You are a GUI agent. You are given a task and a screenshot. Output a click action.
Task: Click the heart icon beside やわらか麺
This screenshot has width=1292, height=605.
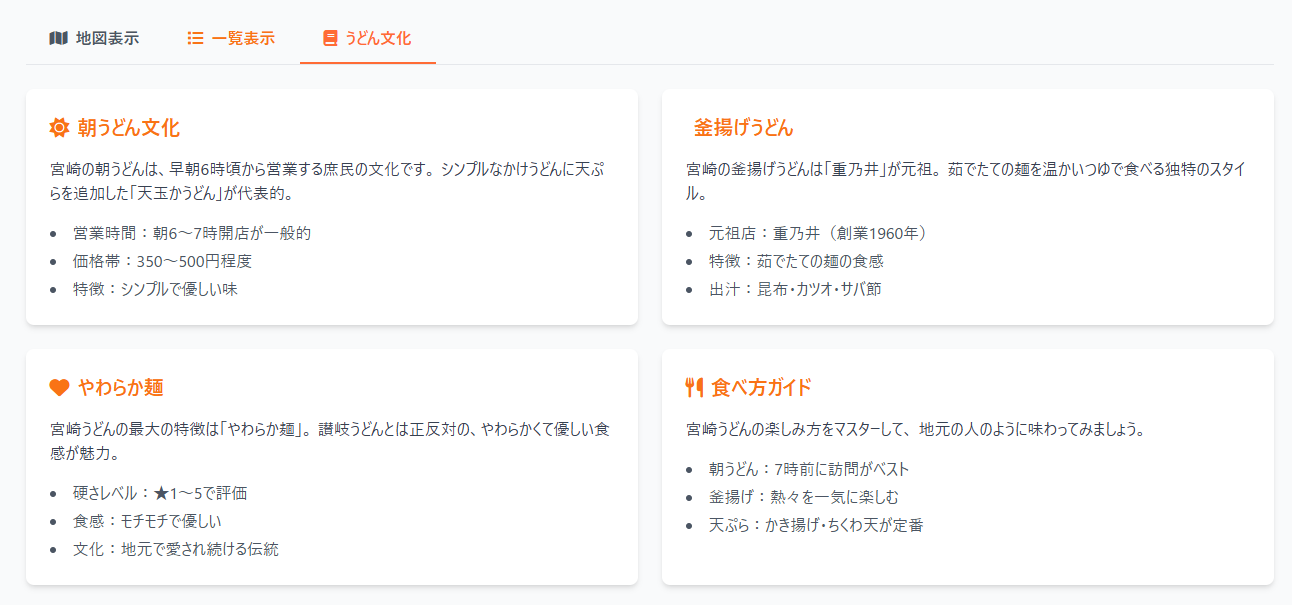[59, 388]
